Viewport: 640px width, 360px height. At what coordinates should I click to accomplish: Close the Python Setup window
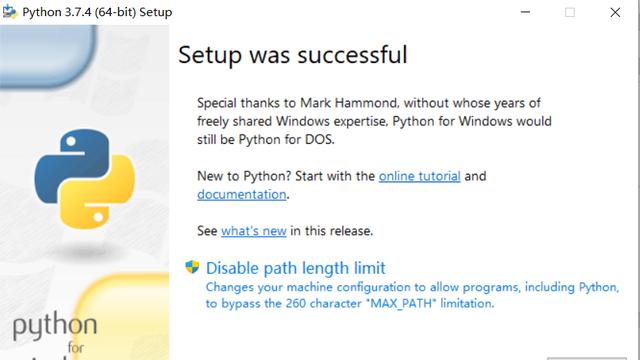pyautogui.click(x=615, y=12)
